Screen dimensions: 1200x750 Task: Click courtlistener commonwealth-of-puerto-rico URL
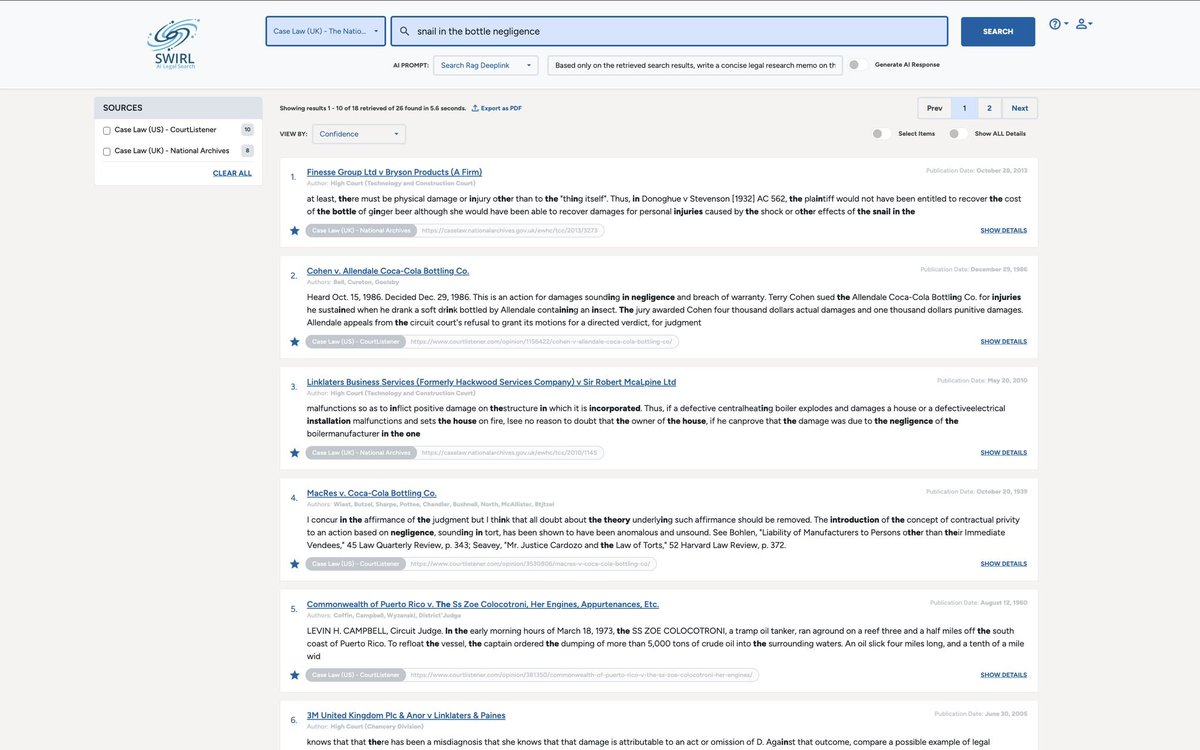[x=581, y=674]
